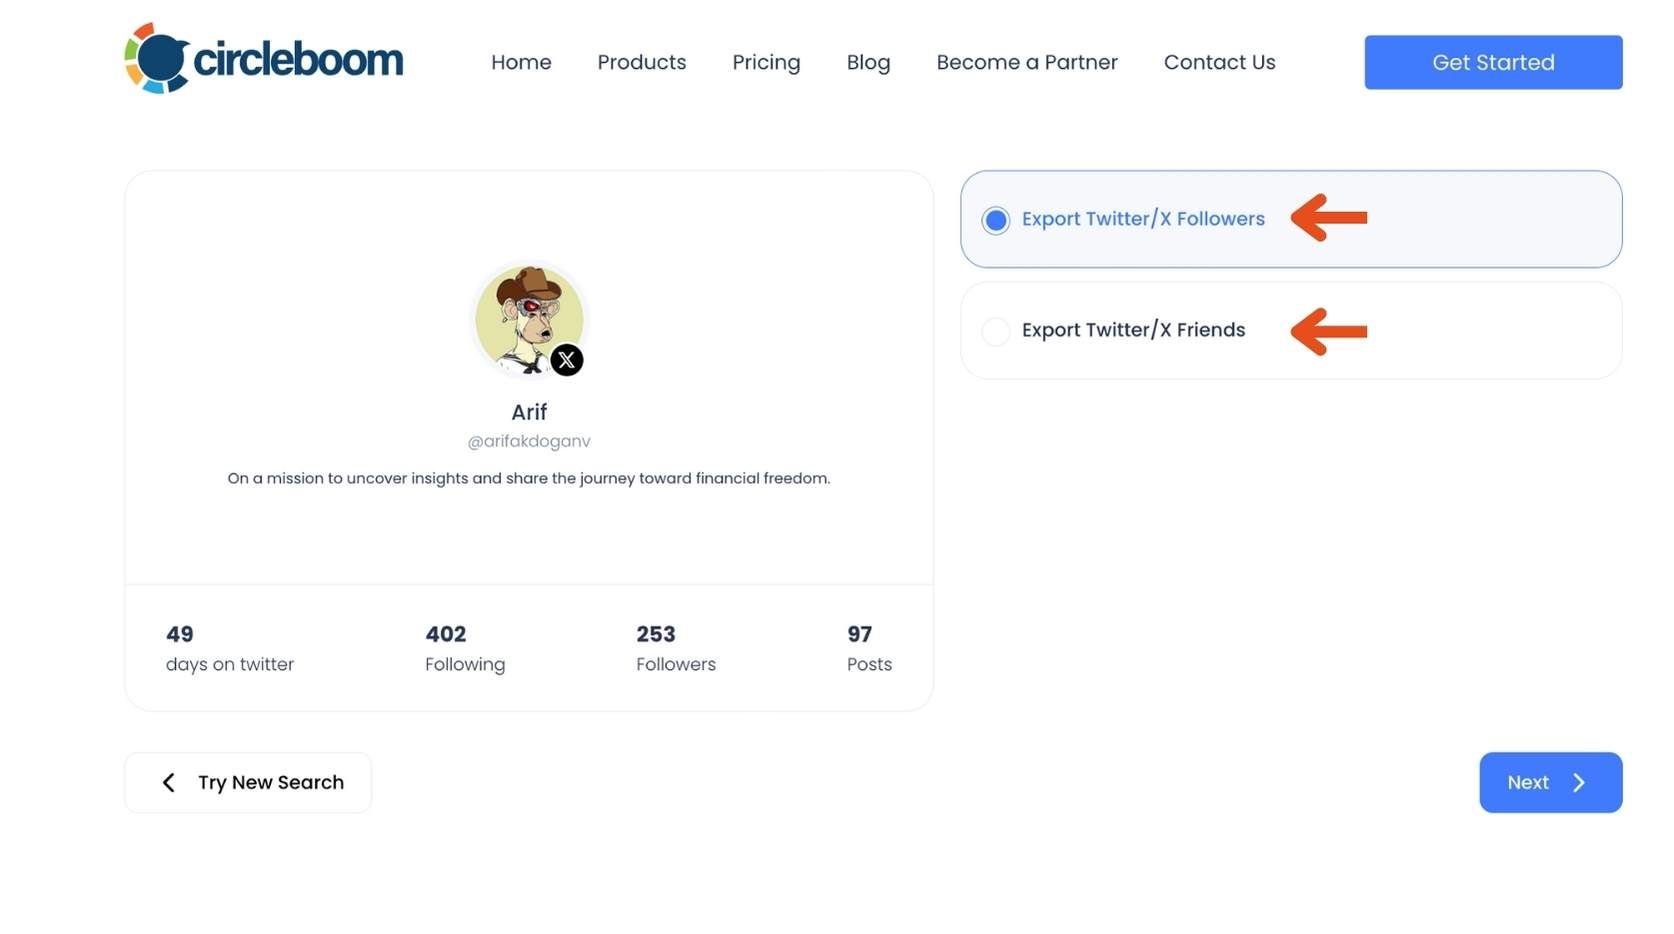Click the red arrow beside Export Followers

click(1329, 218)
